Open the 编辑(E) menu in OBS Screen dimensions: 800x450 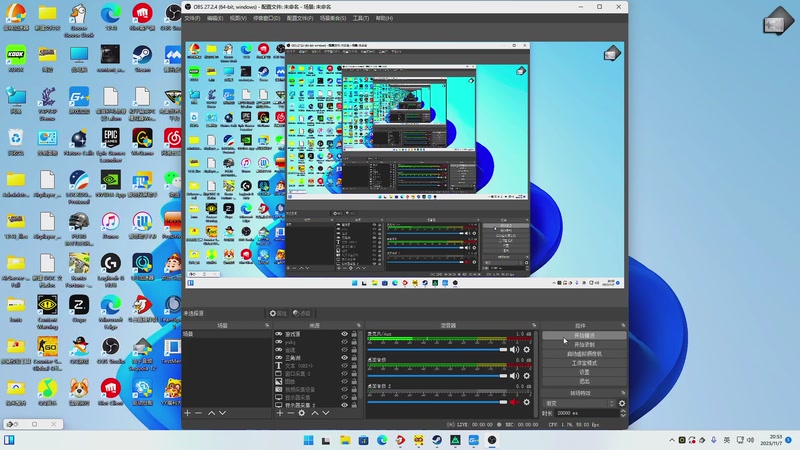pos(215,18)
